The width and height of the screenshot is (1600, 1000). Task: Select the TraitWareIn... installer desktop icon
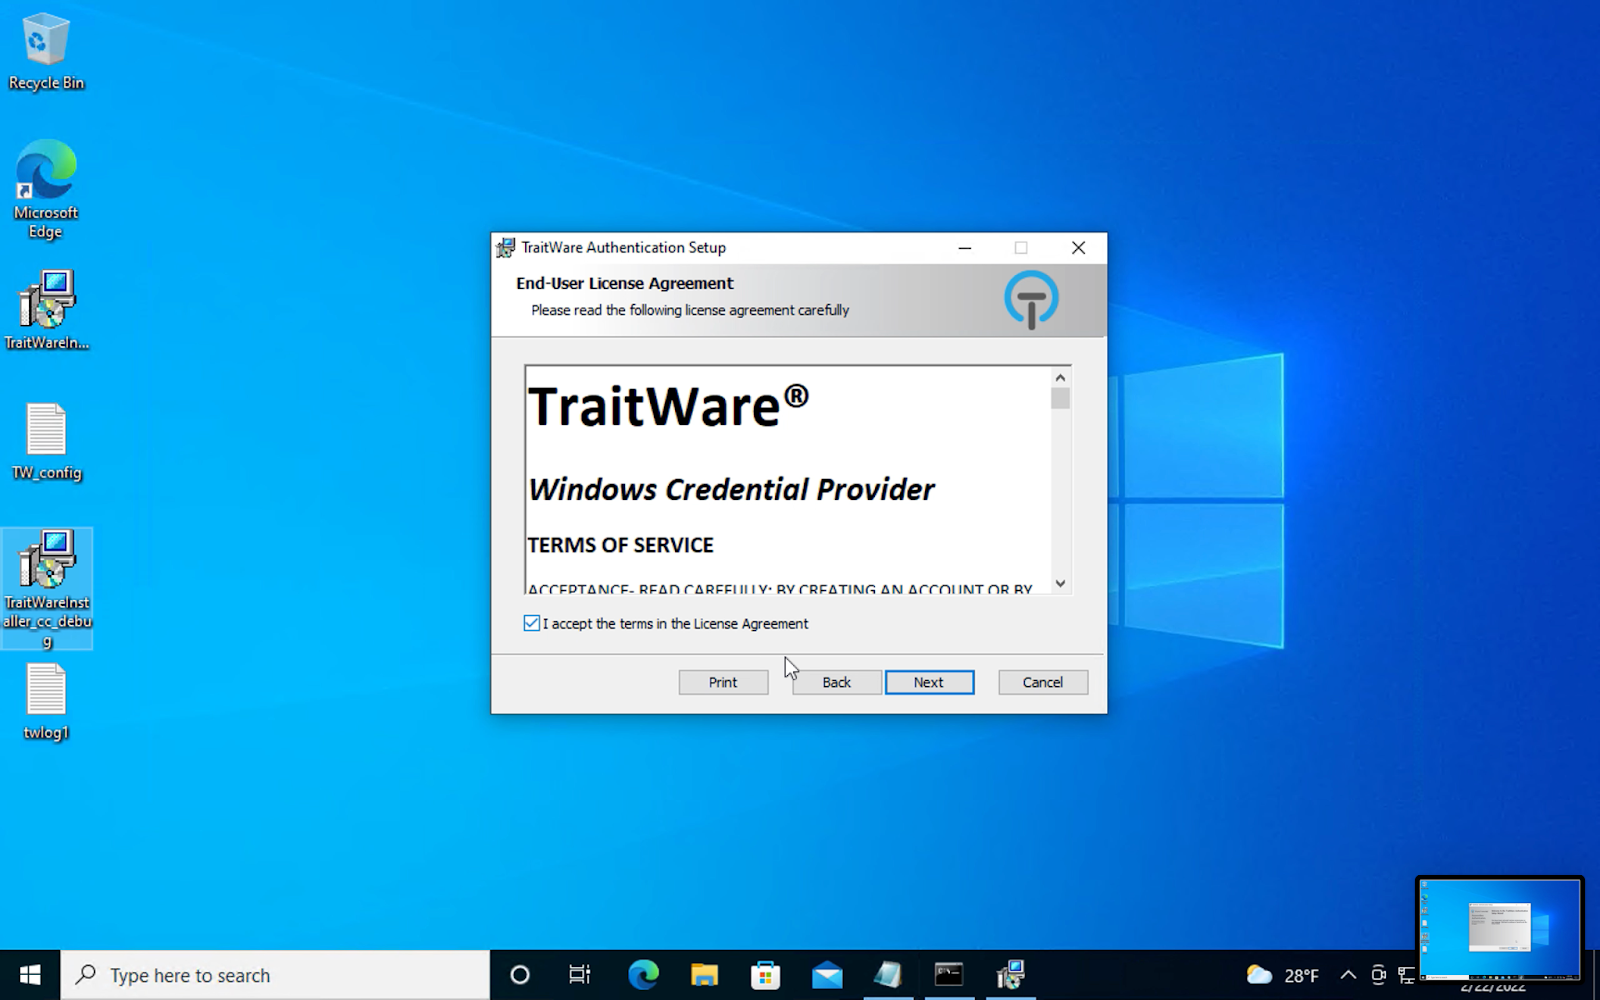[46, 310]
